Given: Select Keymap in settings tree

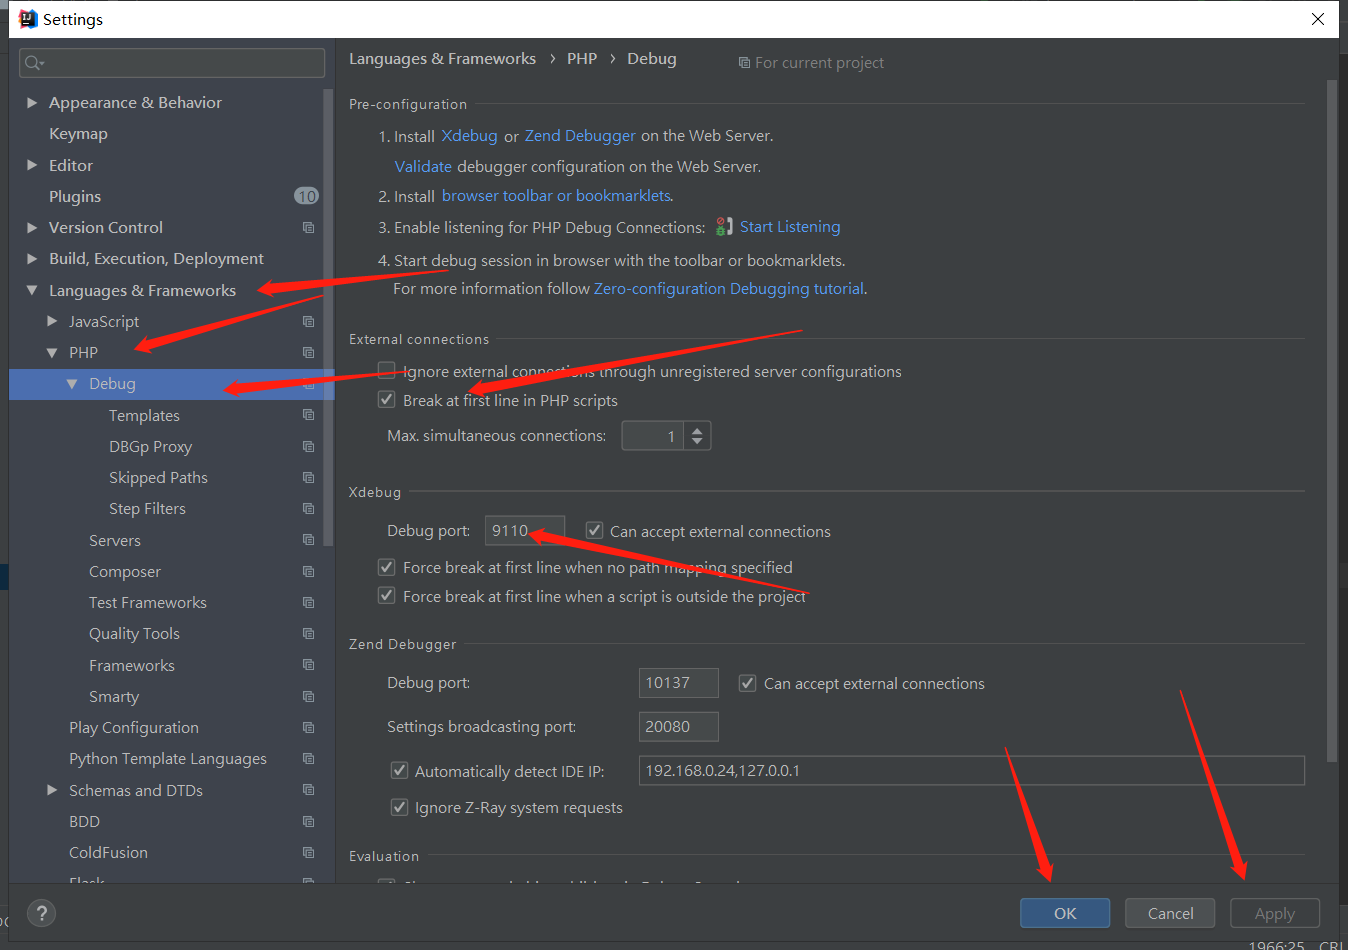Looking at the screenshot, I should [78, 134].
